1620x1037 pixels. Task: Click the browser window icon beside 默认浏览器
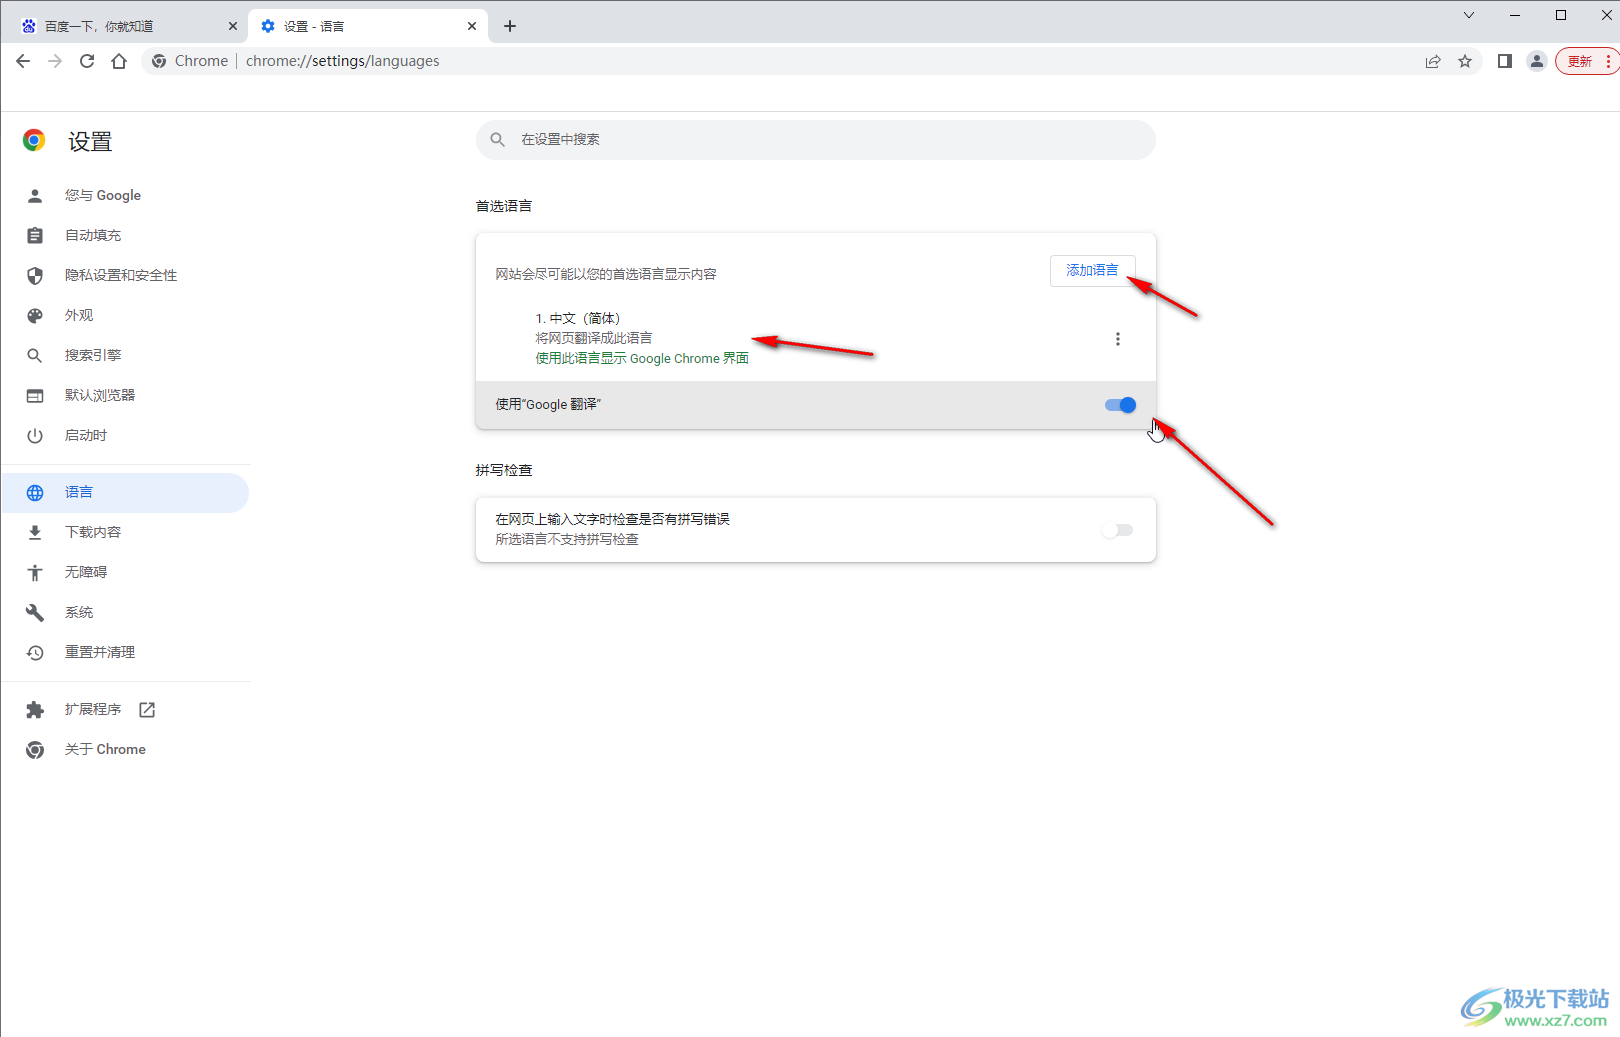point(35,395)
